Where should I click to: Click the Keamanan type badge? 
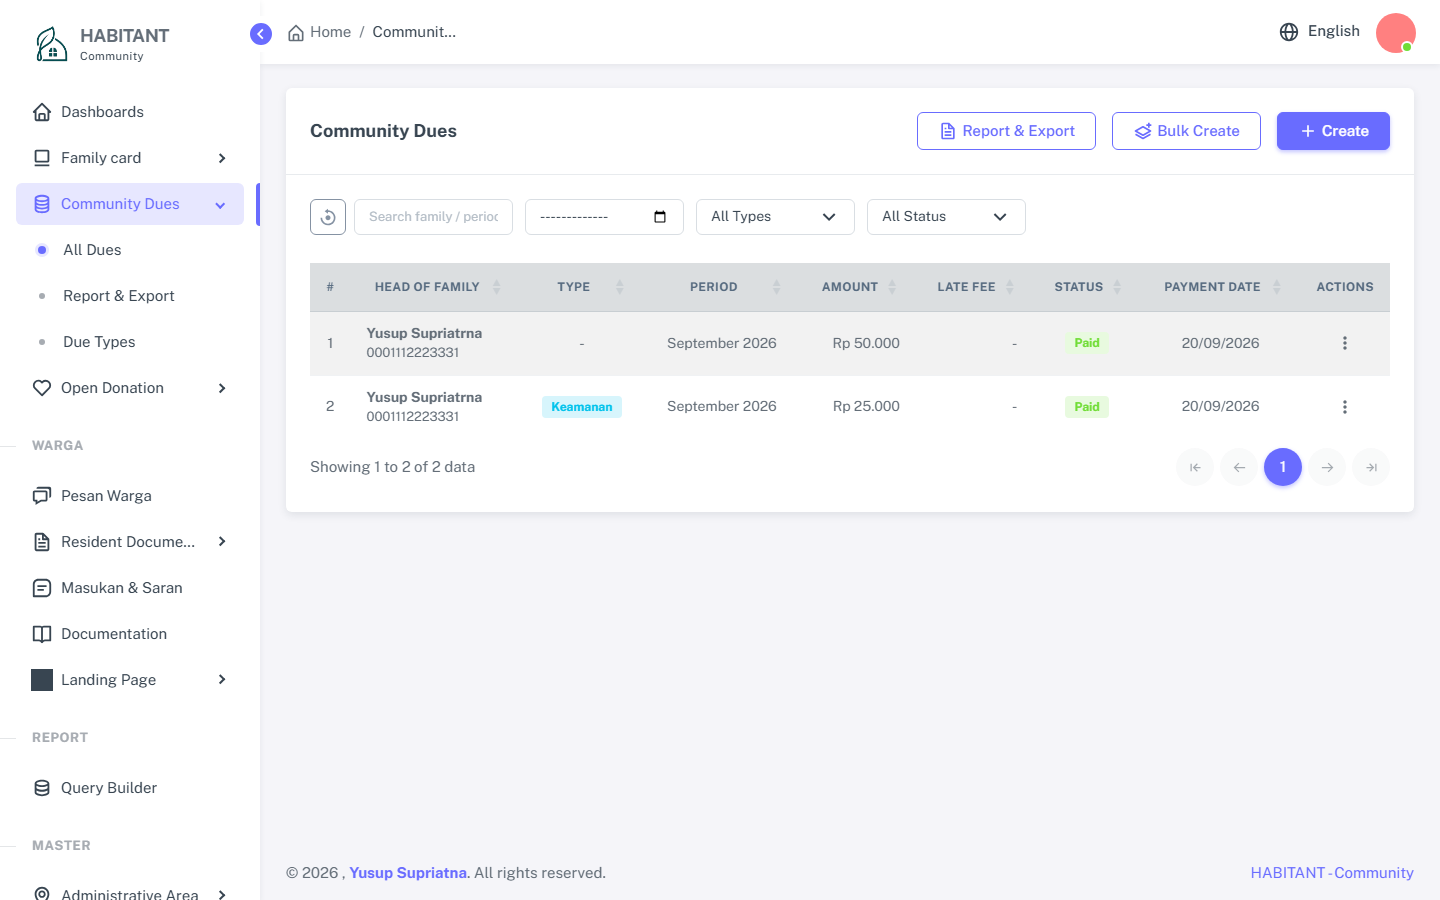pyautogui.click(x=582, y=407)
